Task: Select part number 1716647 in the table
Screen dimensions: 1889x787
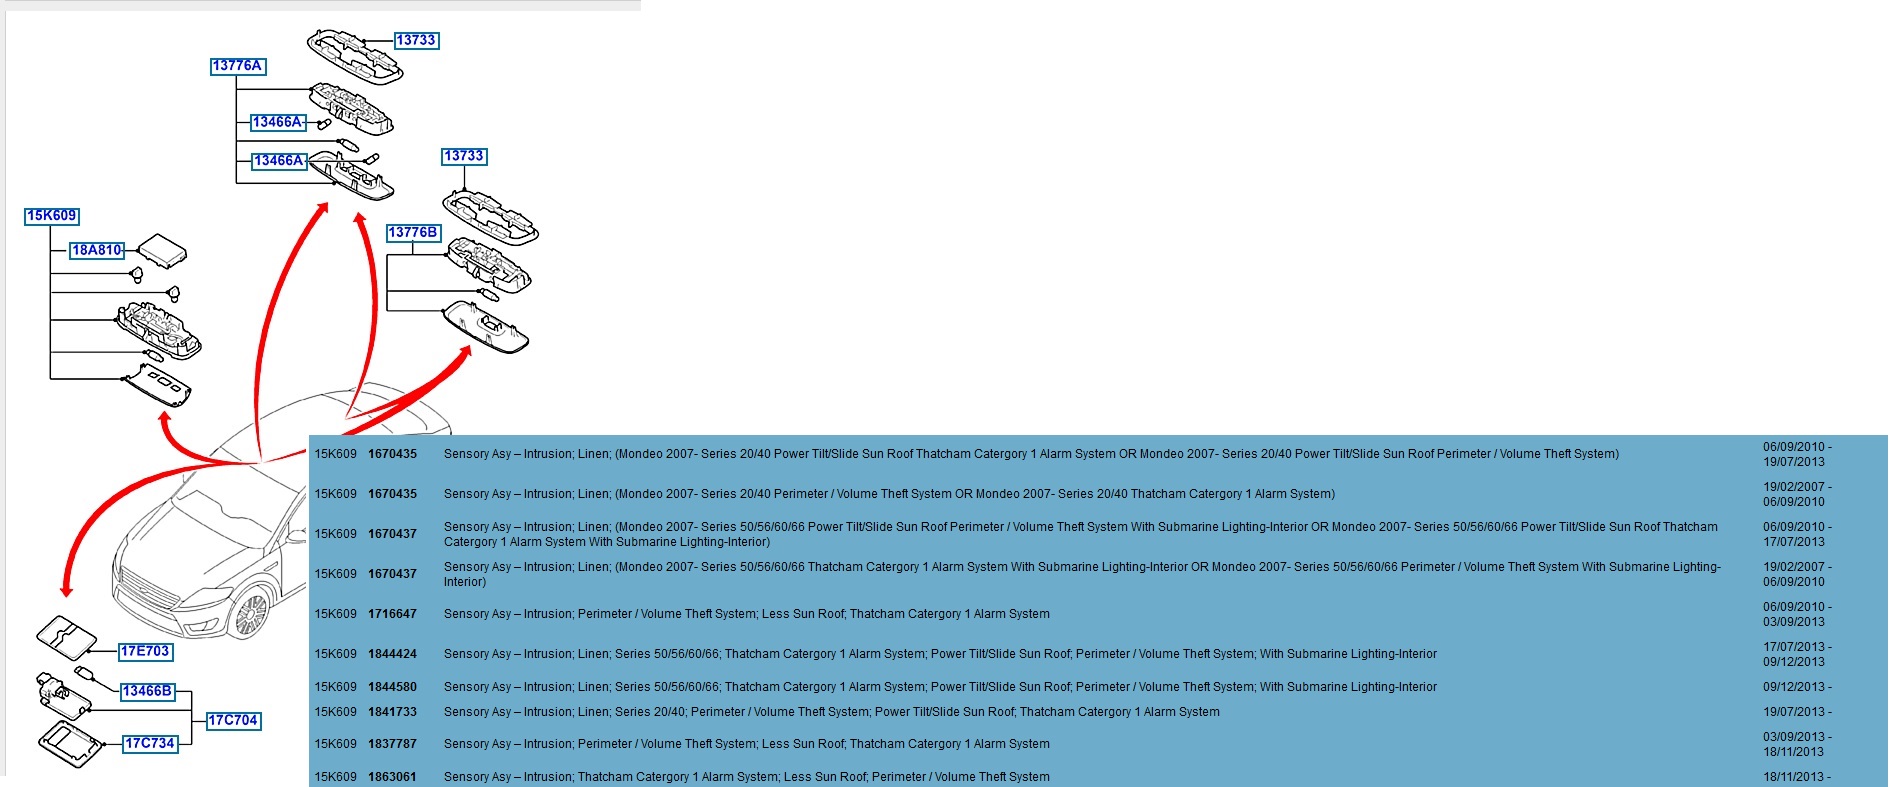Action: click(x=392, y=614)
